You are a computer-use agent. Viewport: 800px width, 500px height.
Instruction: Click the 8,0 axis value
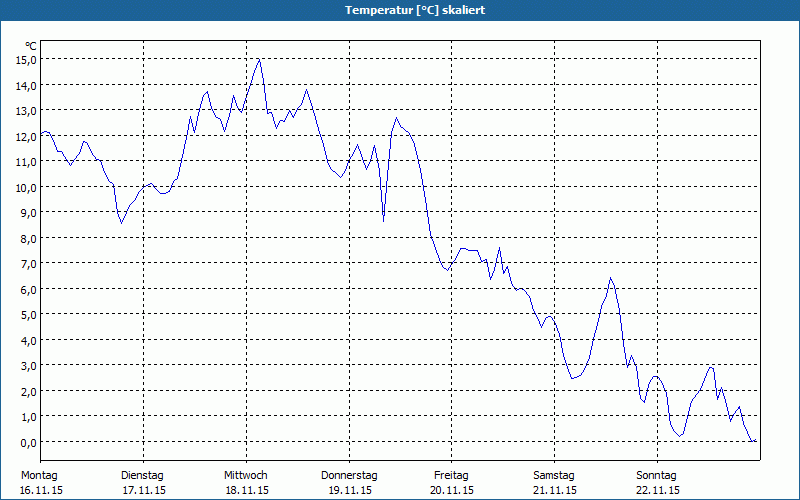coord(30,238)
